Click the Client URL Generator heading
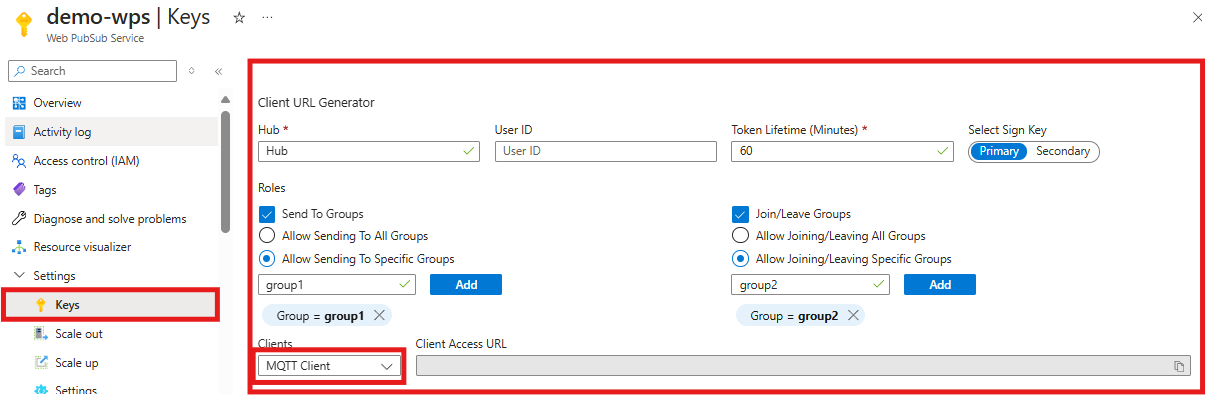This screenshot has height=395, width=1206. 316,102
